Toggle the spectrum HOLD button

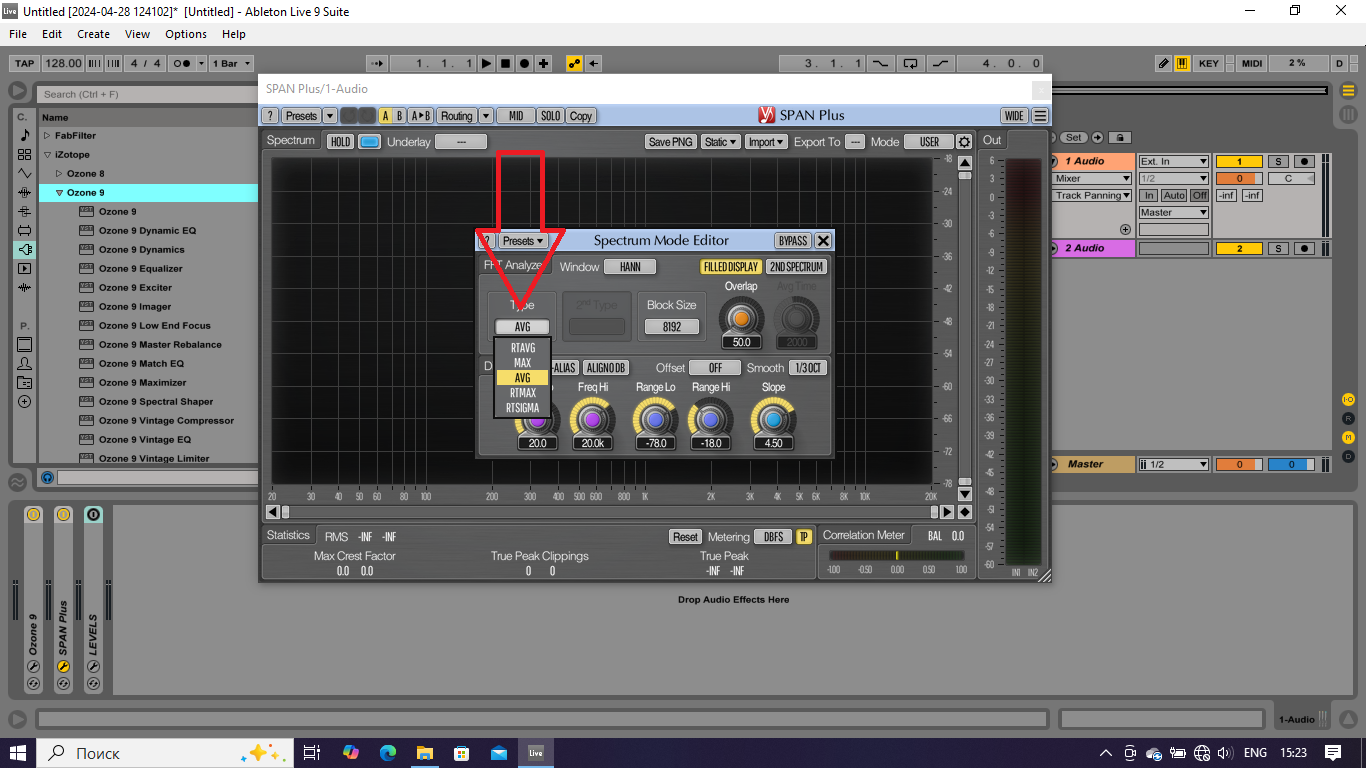click(341, 142)
